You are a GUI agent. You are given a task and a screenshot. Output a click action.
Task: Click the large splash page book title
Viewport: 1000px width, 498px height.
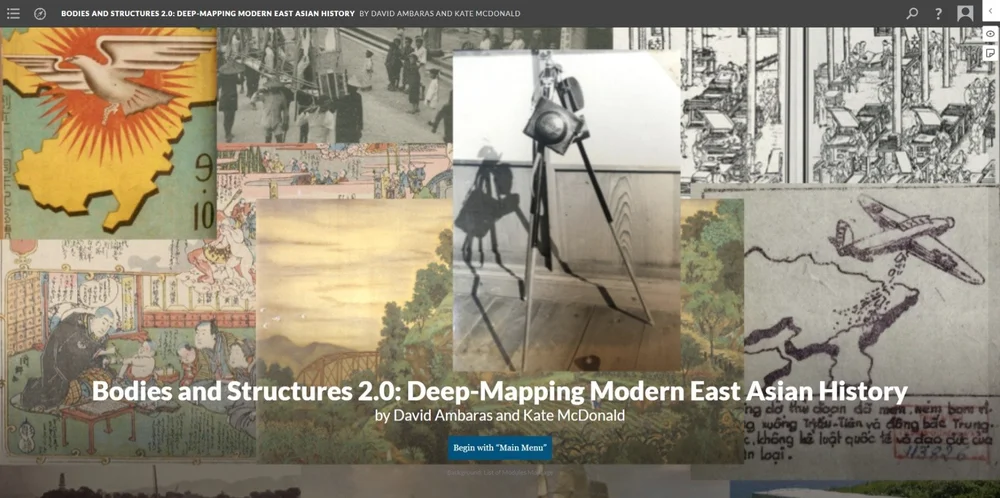click(499, 391)
